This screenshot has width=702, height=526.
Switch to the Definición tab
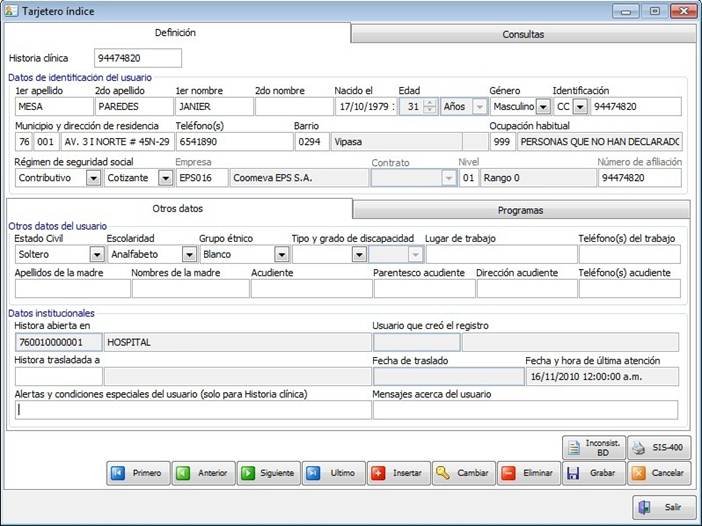[176, 33]
